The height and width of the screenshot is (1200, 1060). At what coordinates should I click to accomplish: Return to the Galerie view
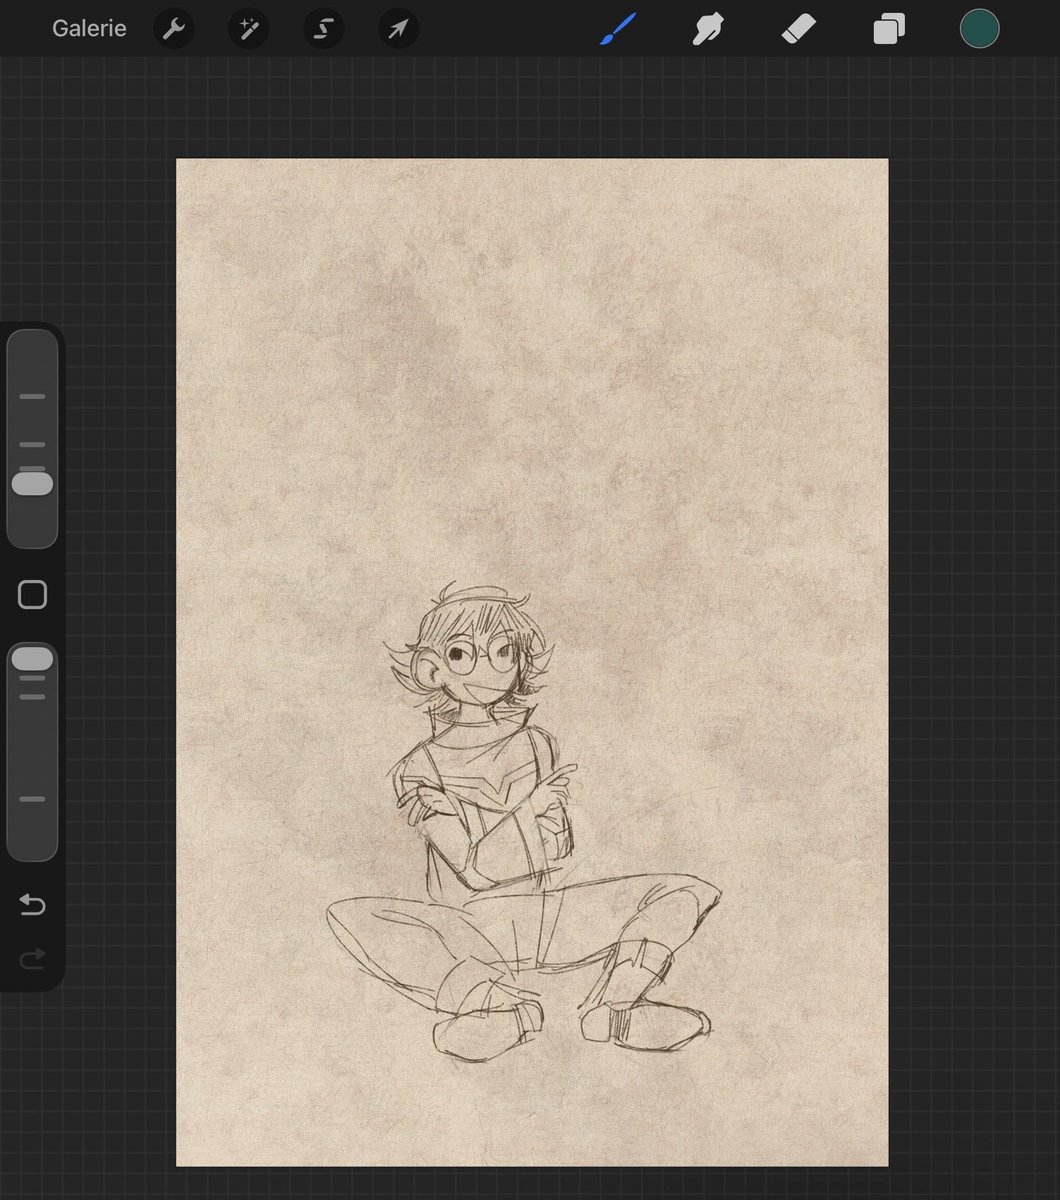(89, 28)
